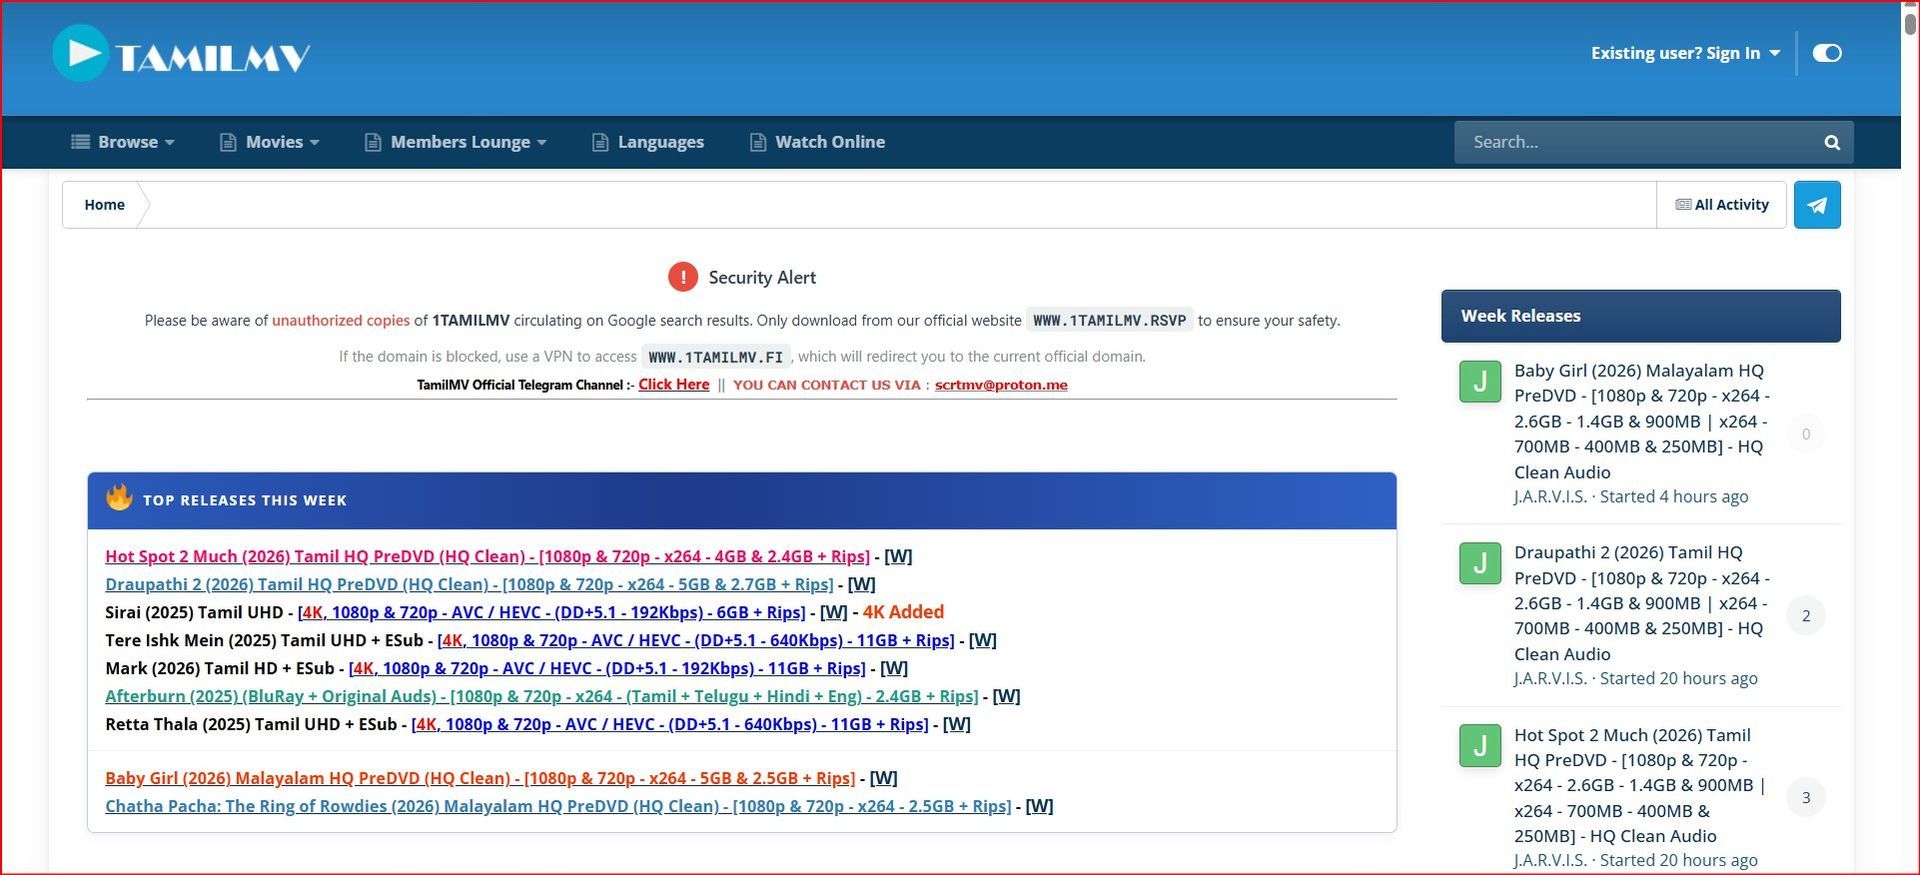Click the WWW.1TAMILMV.FI domain text
Image resolution: width=1920 pixels, height=875 pixels.
[x=716, y=356]
